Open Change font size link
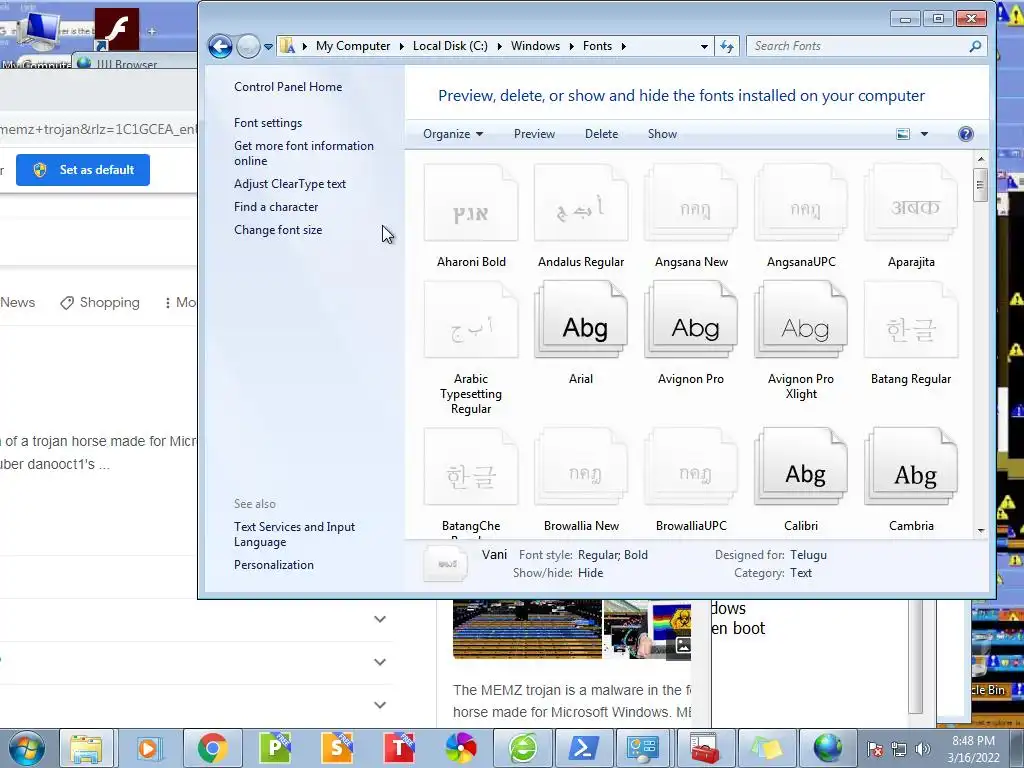Screen dimensions: 1024x768 (278, 230)
